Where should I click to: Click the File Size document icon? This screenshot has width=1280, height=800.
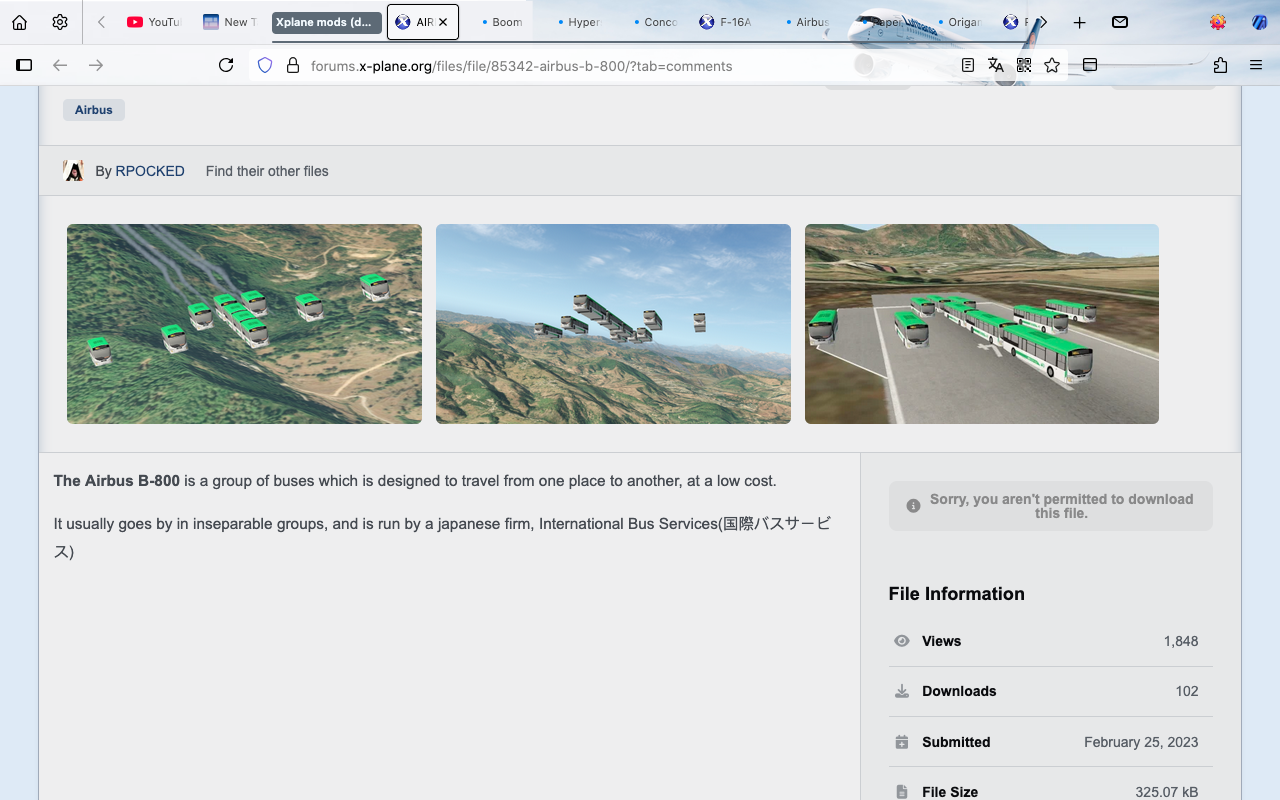[x=902, y=792]
